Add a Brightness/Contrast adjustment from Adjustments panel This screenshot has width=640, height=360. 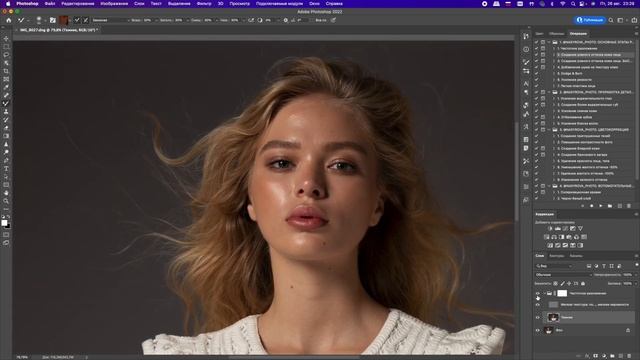[550, 229]
